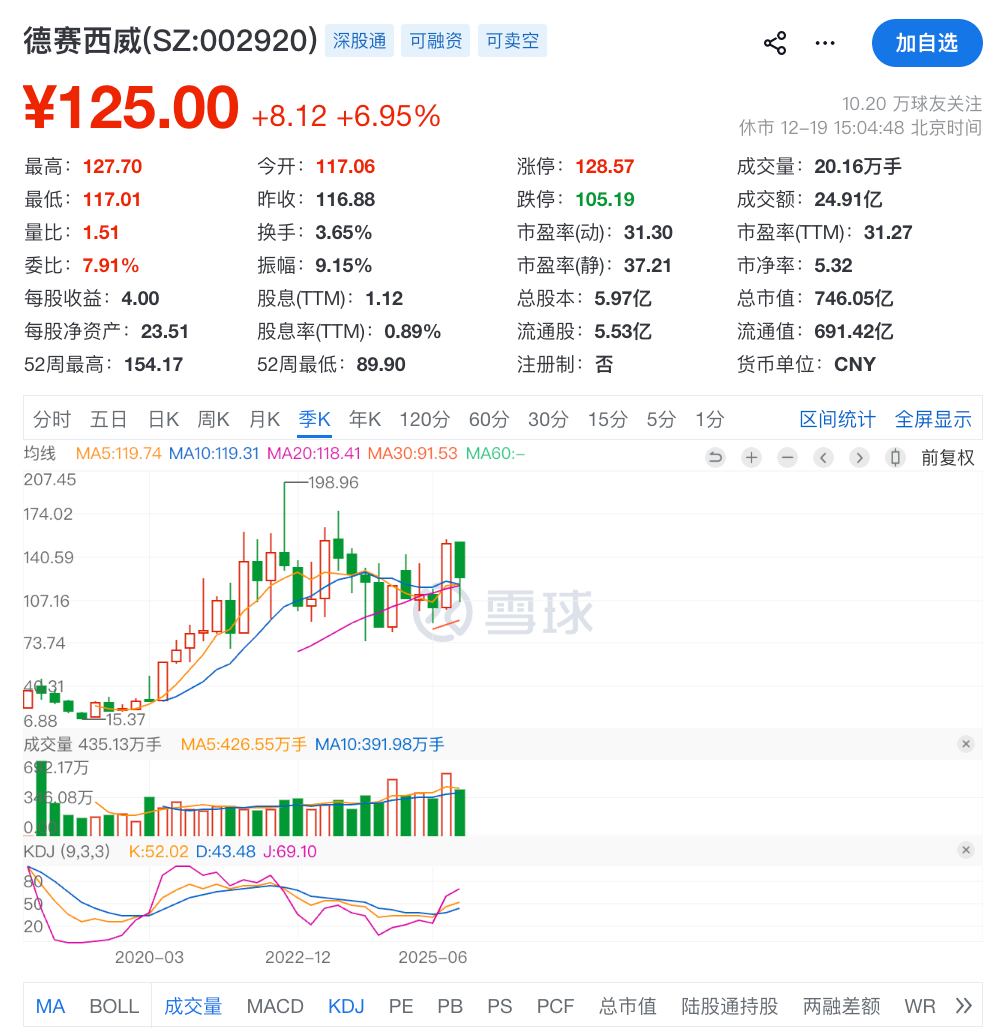Zoom out chart with minus icon
The width and height of the screenshot is (1008, 1036).
787,457
